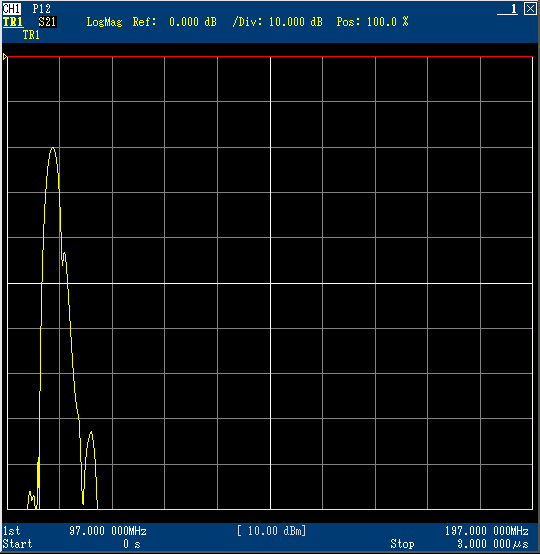The width and height of the screenshot is (540, 554).
Task: Close the trace window with X
Action: (530, 9)
